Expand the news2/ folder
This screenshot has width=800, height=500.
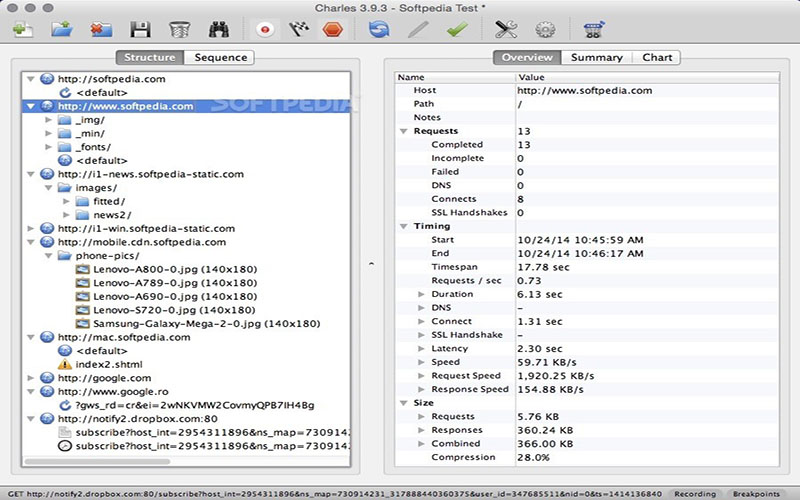[66, 215]
